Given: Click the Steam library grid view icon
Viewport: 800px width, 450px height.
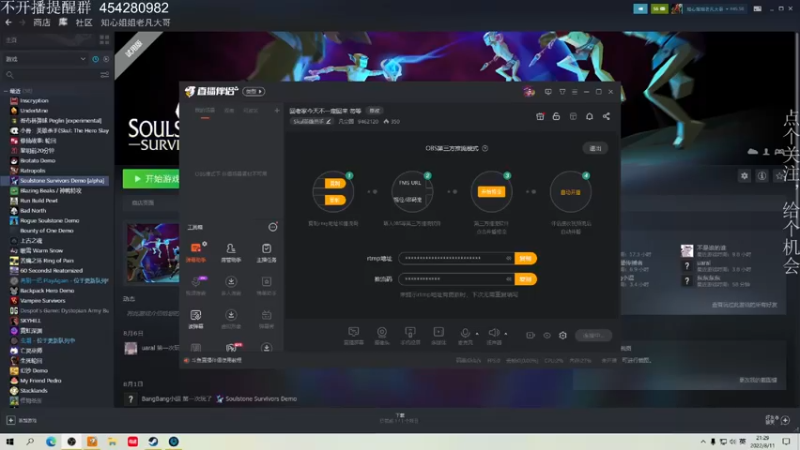Looking at the screenshot, I should coord(105,39).
